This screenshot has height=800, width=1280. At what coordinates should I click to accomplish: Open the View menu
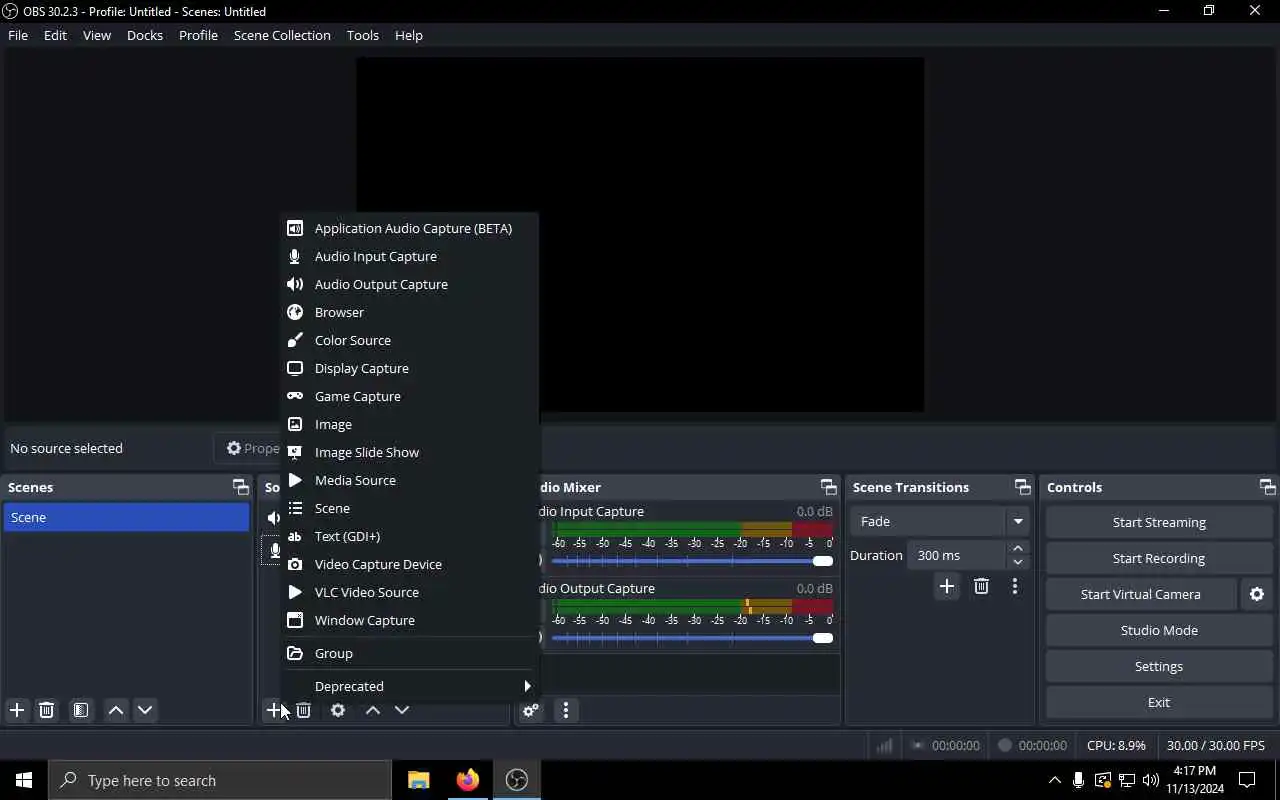97,35
